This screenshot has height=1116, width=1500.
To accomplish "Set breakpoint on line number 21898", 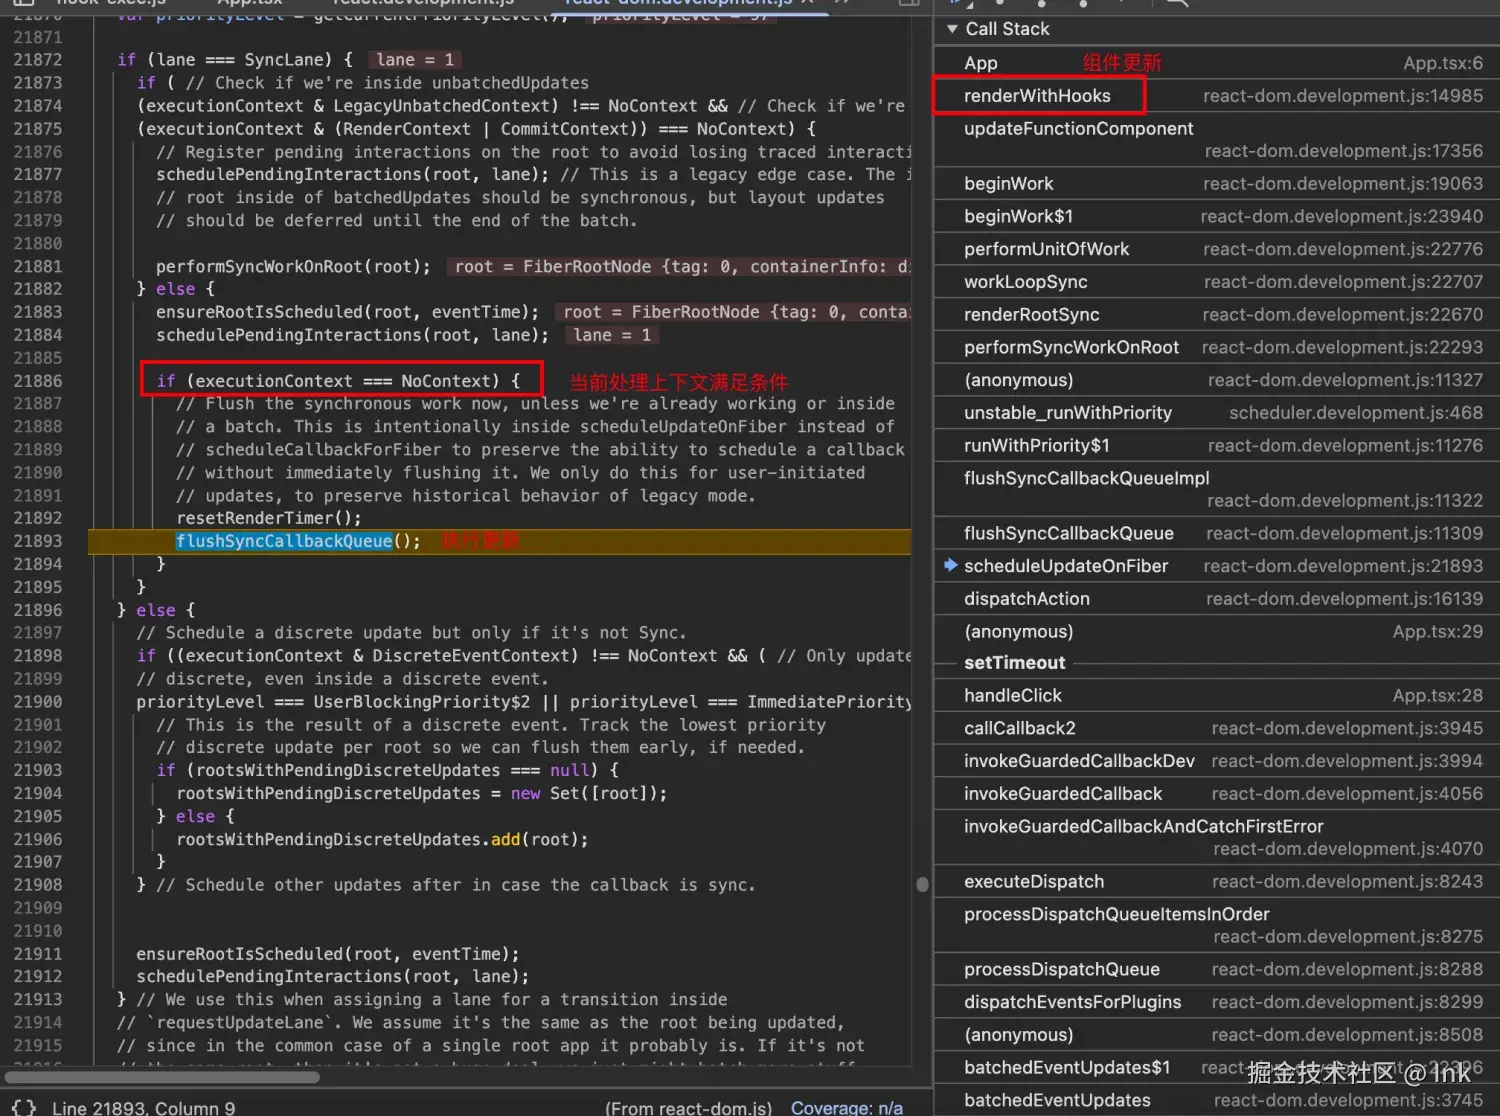I will tap(38, 656).
